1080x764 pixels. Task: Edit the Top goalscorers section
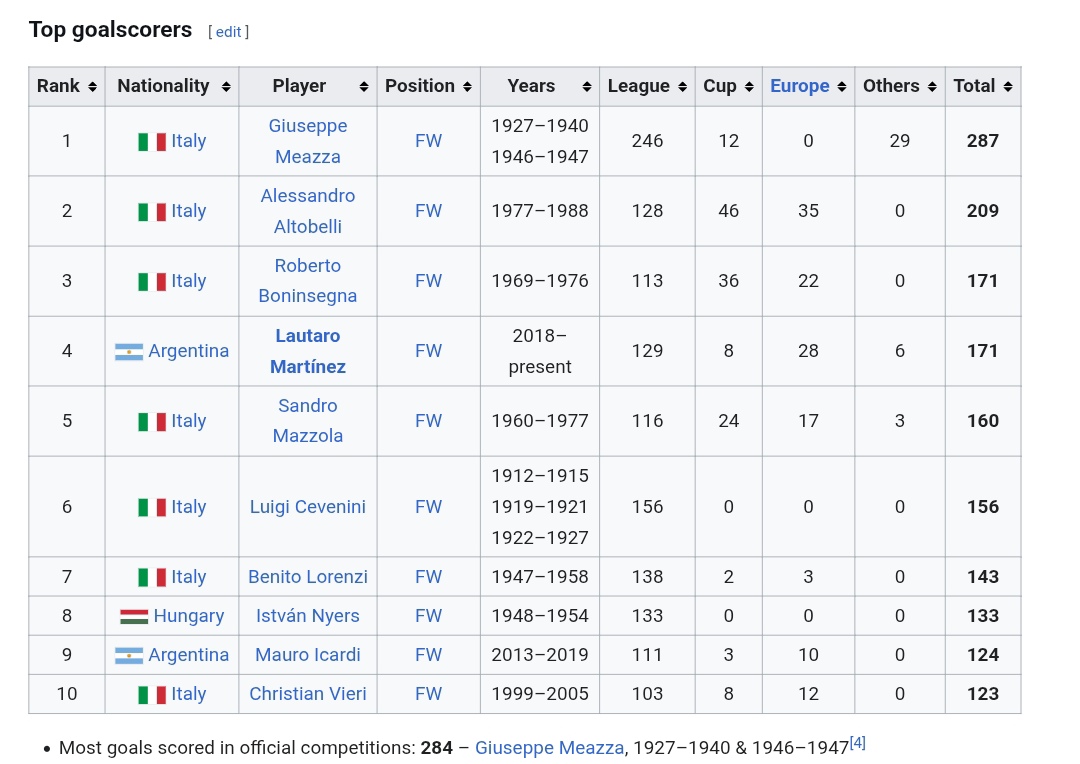pyautogui.click(x=228, y=32)
